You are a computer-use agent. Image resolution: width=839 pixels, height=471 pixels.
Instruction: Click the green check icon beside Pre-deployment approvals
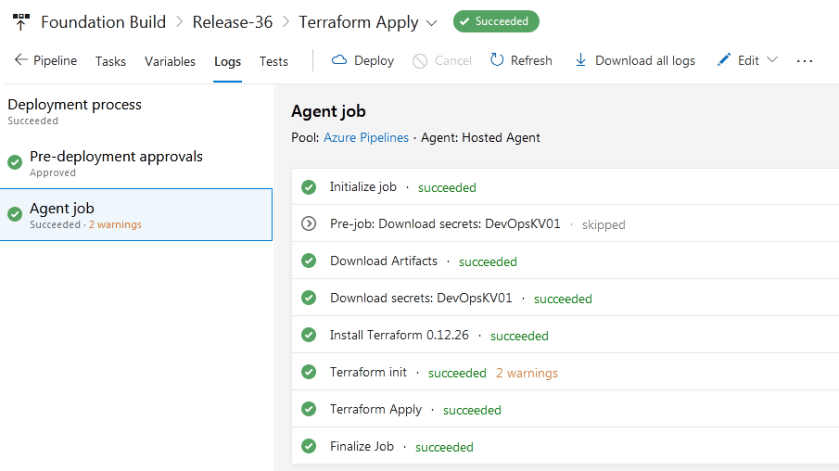tap(15, 162)
